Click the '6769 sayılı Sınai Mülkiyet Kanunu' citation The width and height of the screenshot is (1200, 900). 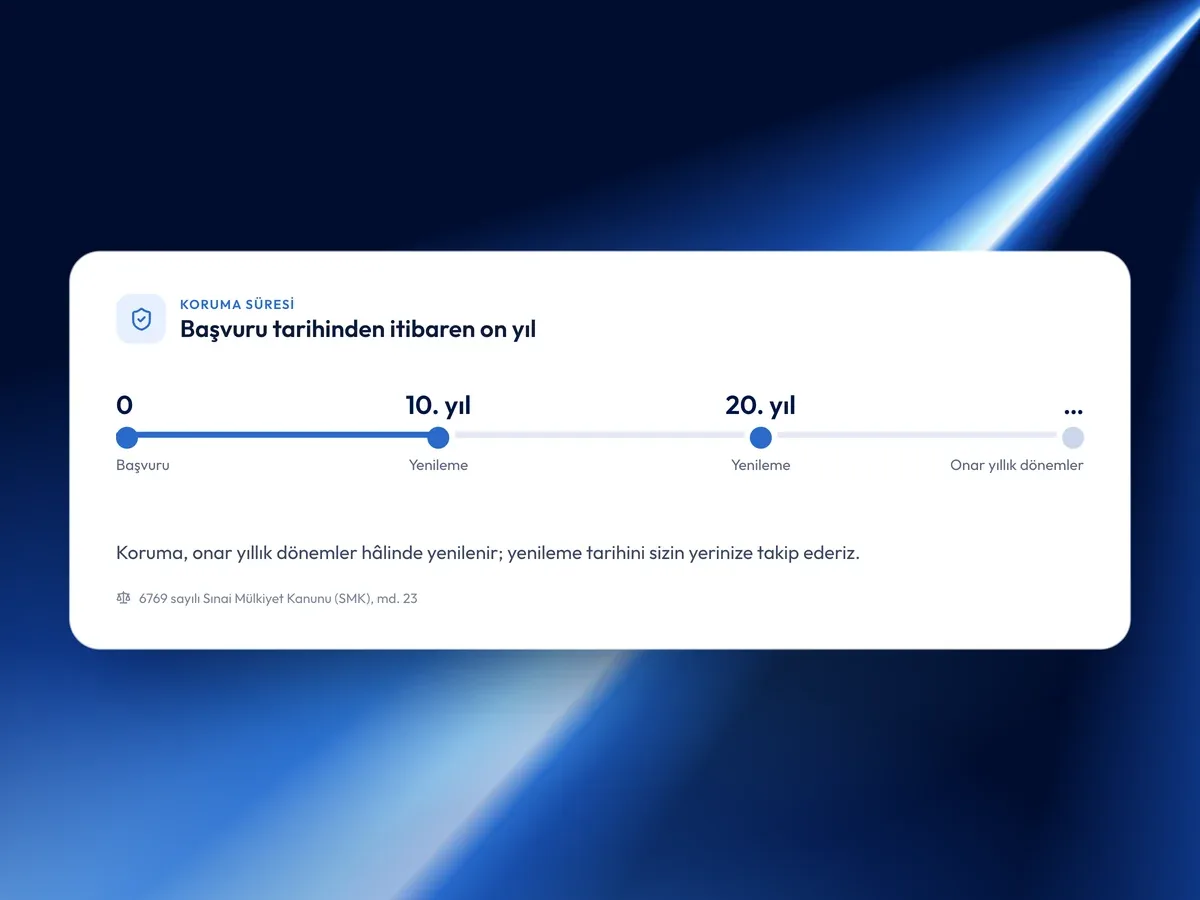pyautogui.click(x=279, y=599)
